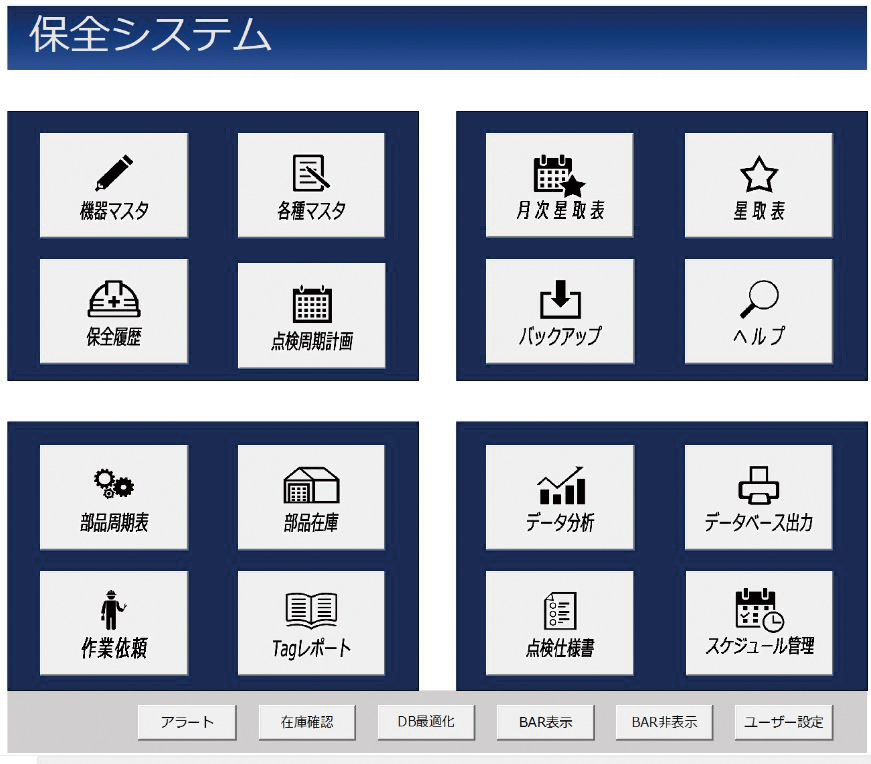
Task: Open スケジュール管理 calendar-clock tile
Action: click(x=759, y=623)
